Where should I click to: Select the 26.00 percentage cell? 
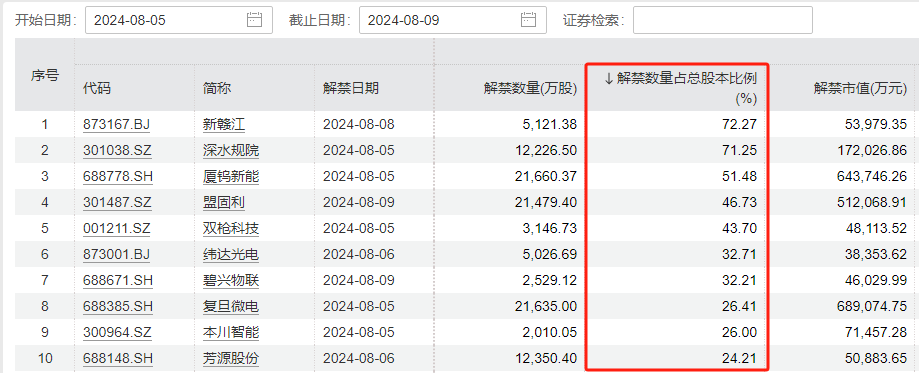[x=741, y=333]
